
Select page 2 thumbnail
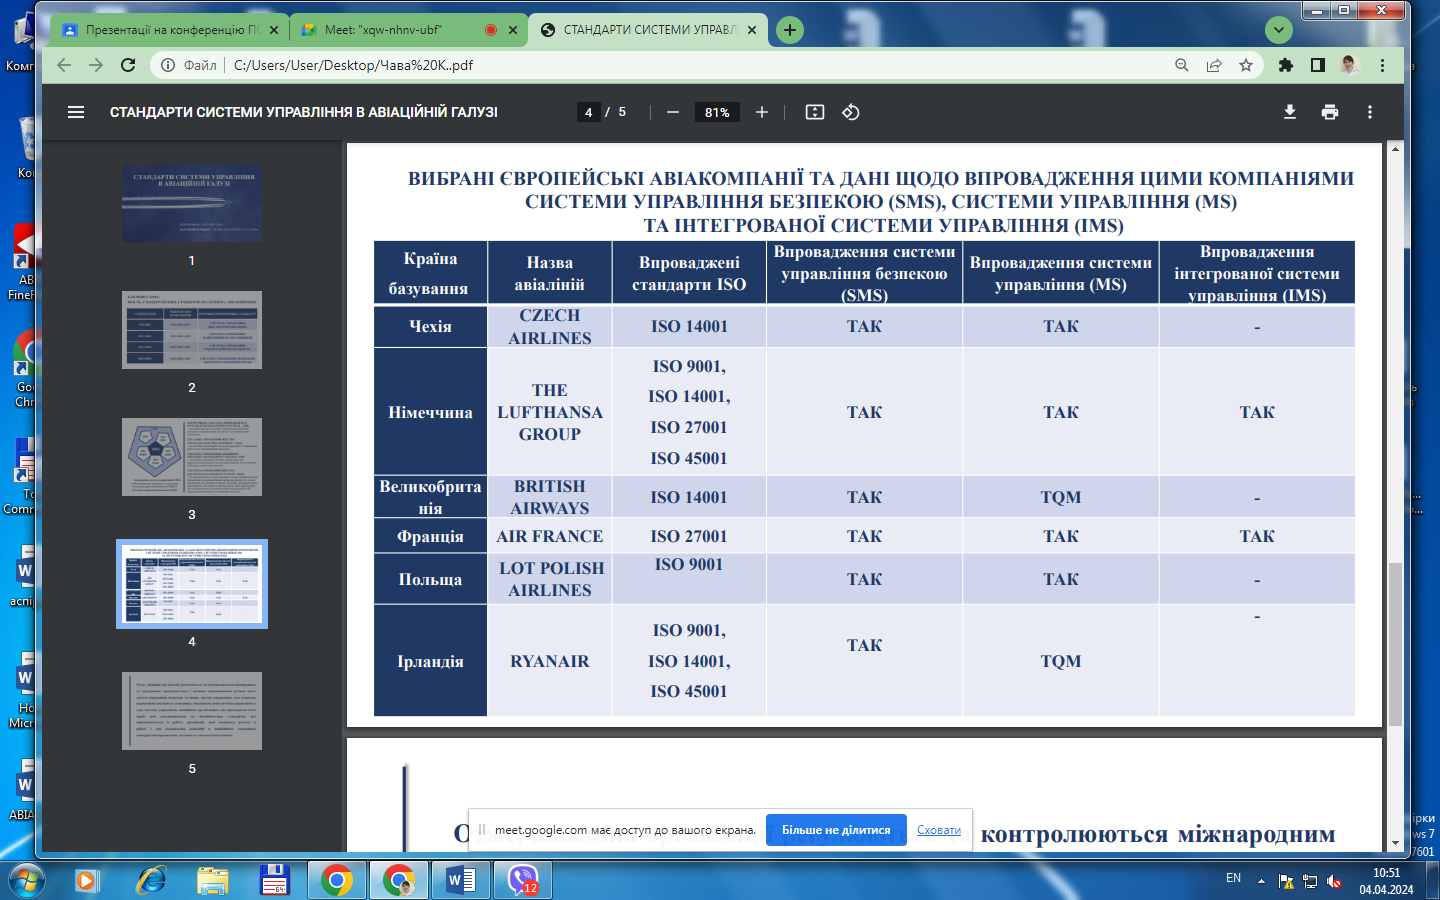192,330
